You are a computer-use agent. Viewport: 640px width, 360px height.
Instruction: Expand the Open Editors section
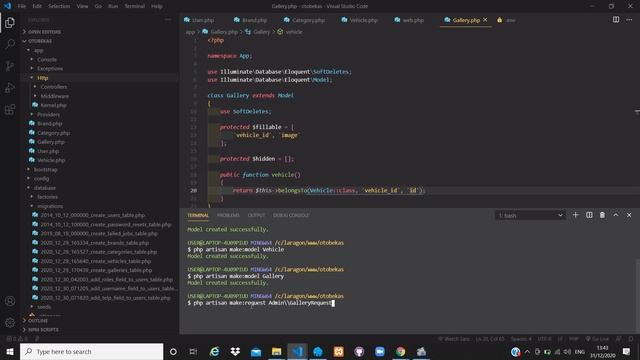click(44, 32)
